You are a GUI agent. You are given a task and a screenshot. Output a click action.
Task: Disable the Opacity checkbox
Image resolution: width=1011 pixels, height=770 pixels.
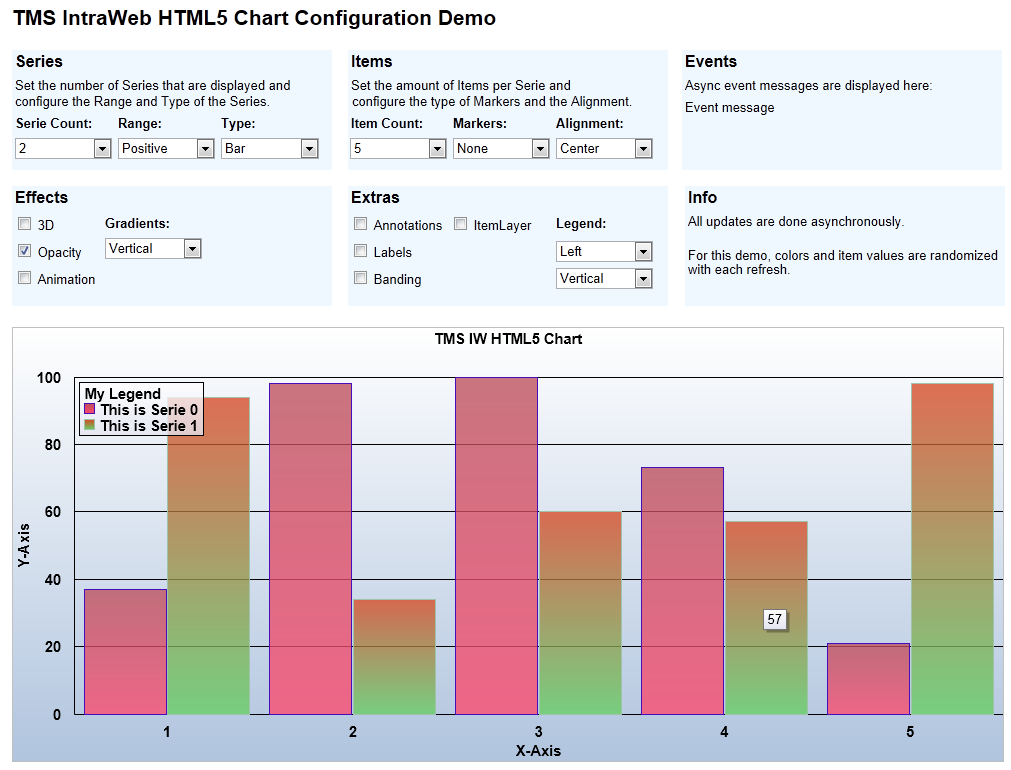click(x=24, y=251)
